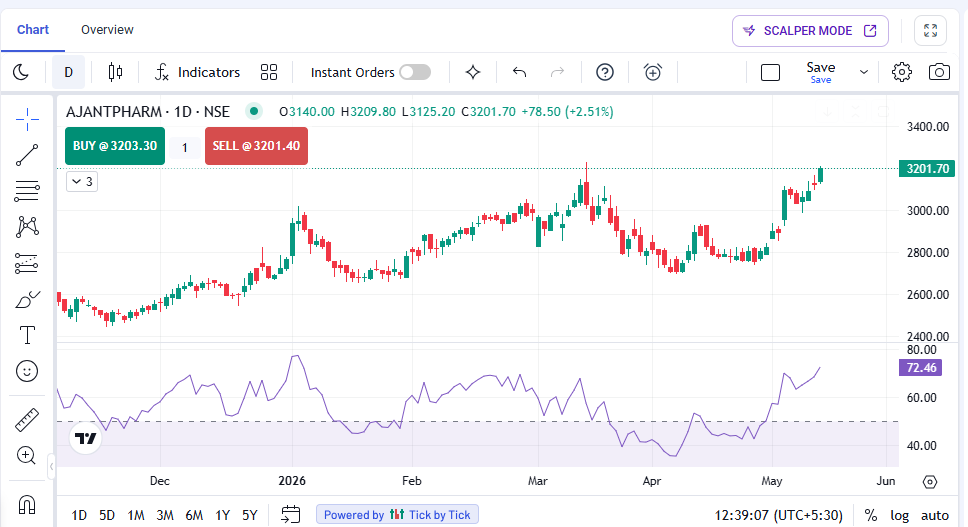This screenshot has width=968, height=527.
Task: Open time axis settings target icon
Action: pos(930,482)
